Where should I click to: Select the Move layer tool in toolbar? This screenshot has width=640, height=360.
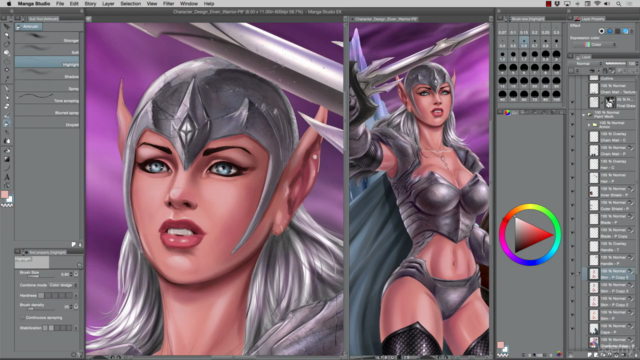pos(7,27)
